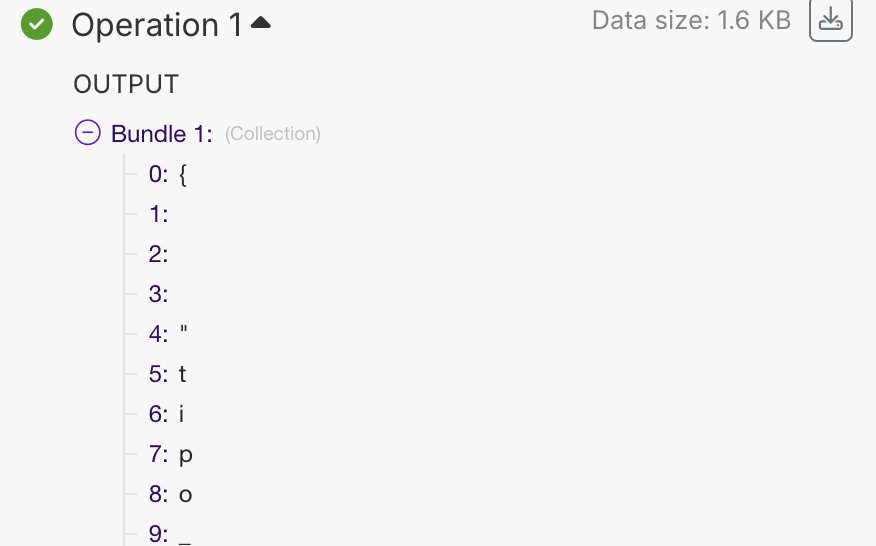Click the opening brace value of item 0
The height and width of the screenshot is (546, 876).
(183, 174)
